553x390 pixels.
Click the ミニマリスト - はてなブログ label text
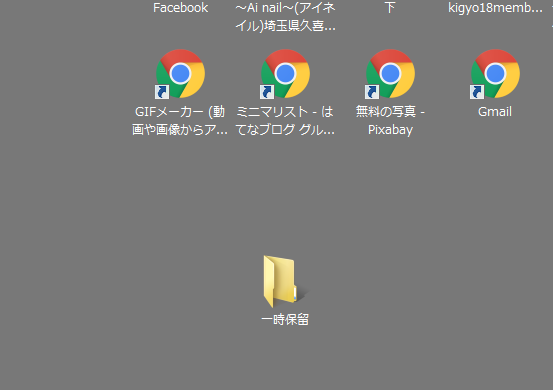tap(285, 121)
